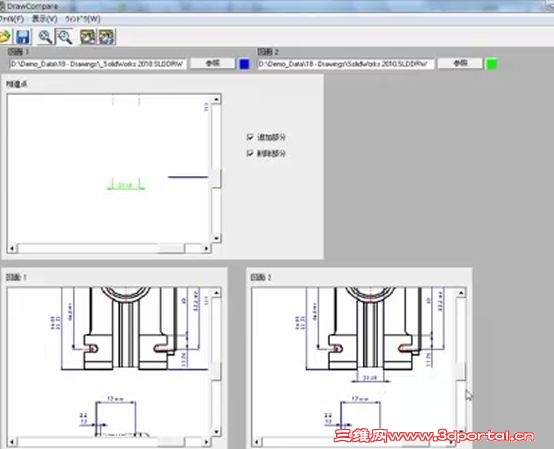This screenshot has width=554, height=449.
Task: Save using the blue floppy disk icon
Action: [23, 37]
